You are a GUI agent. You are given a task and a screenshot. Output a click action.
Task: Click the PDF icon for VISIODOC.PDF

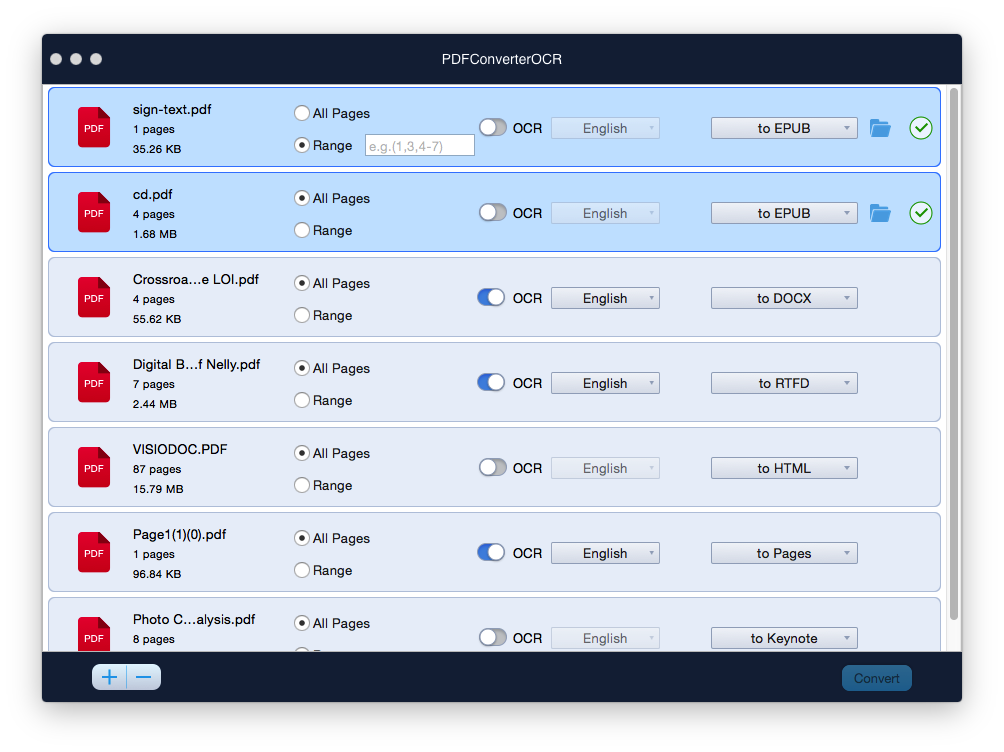[x=93, y=467]
